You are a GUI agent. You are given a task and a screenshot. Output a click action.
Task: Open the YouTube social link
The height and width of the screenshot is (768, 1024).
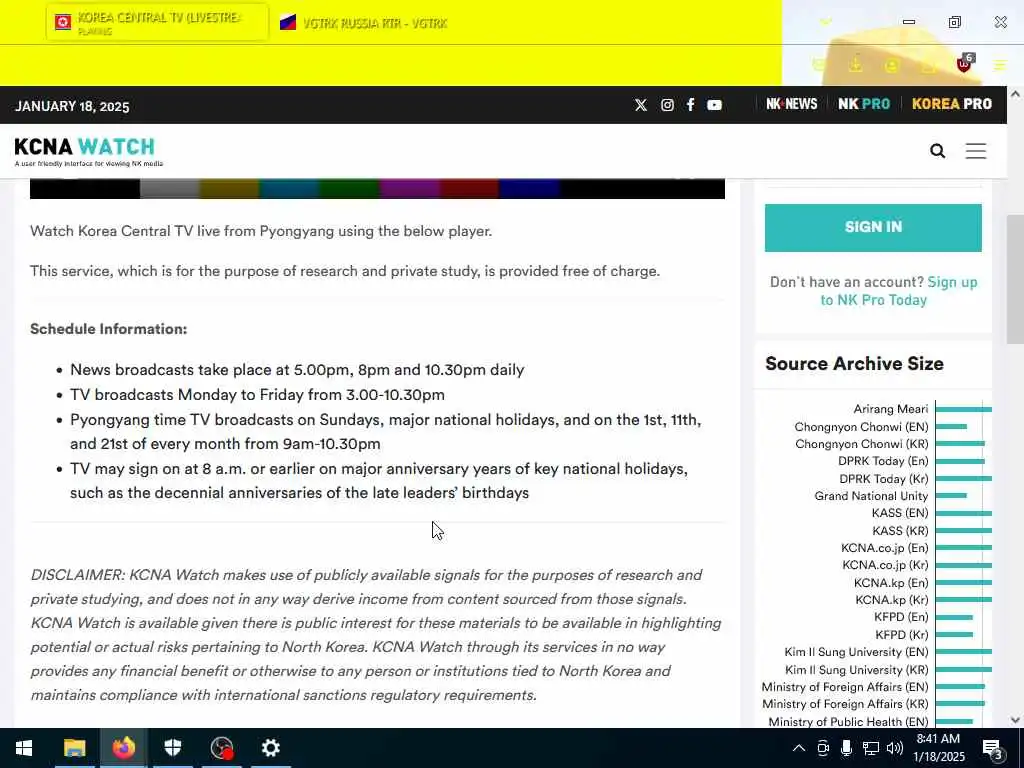point(714,105)
